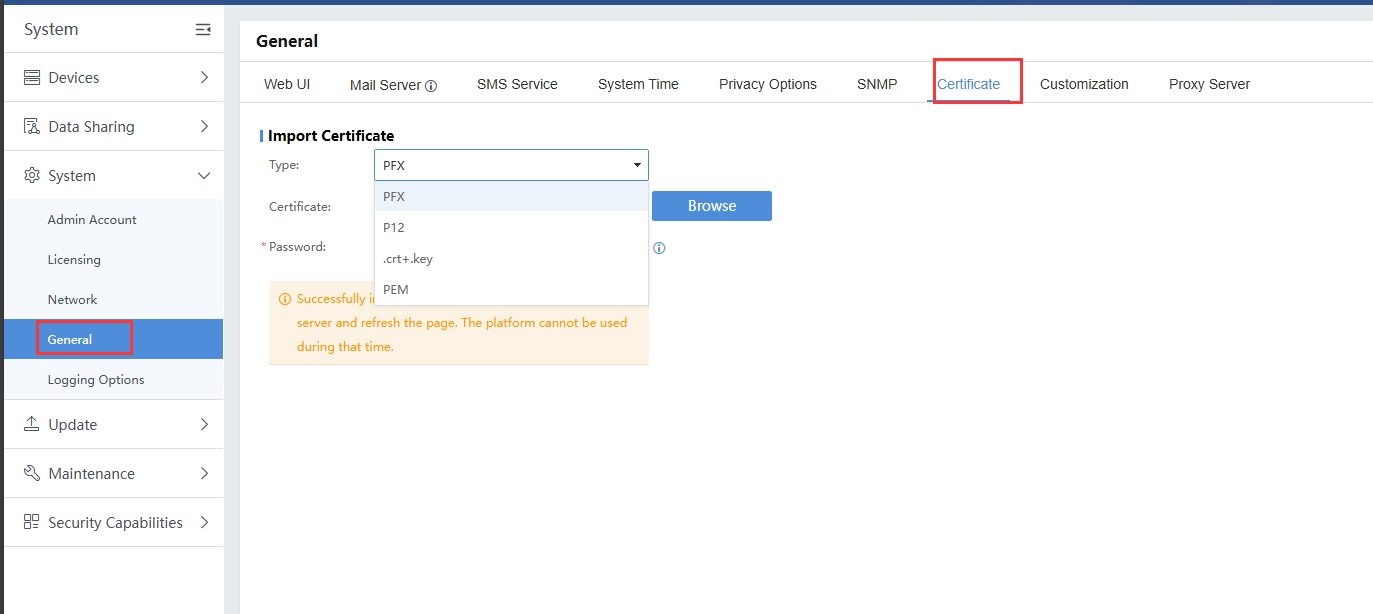Click the System gear icon

click(x=32, y=176)
